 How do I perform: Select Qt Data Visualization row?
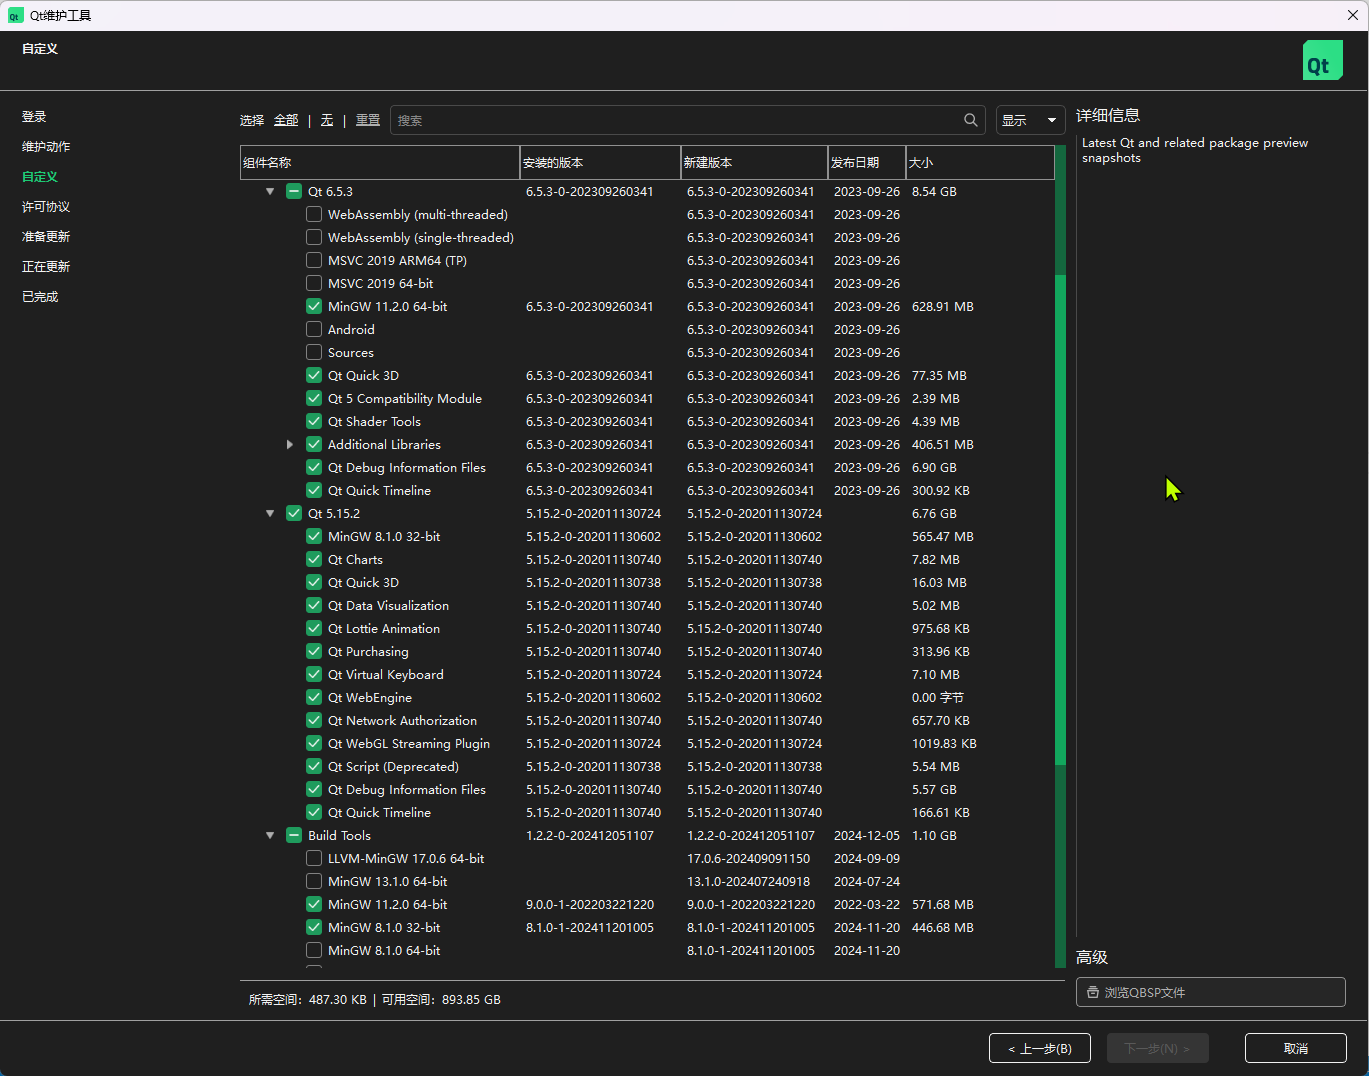pyautogui.click(x=647, y=605)
